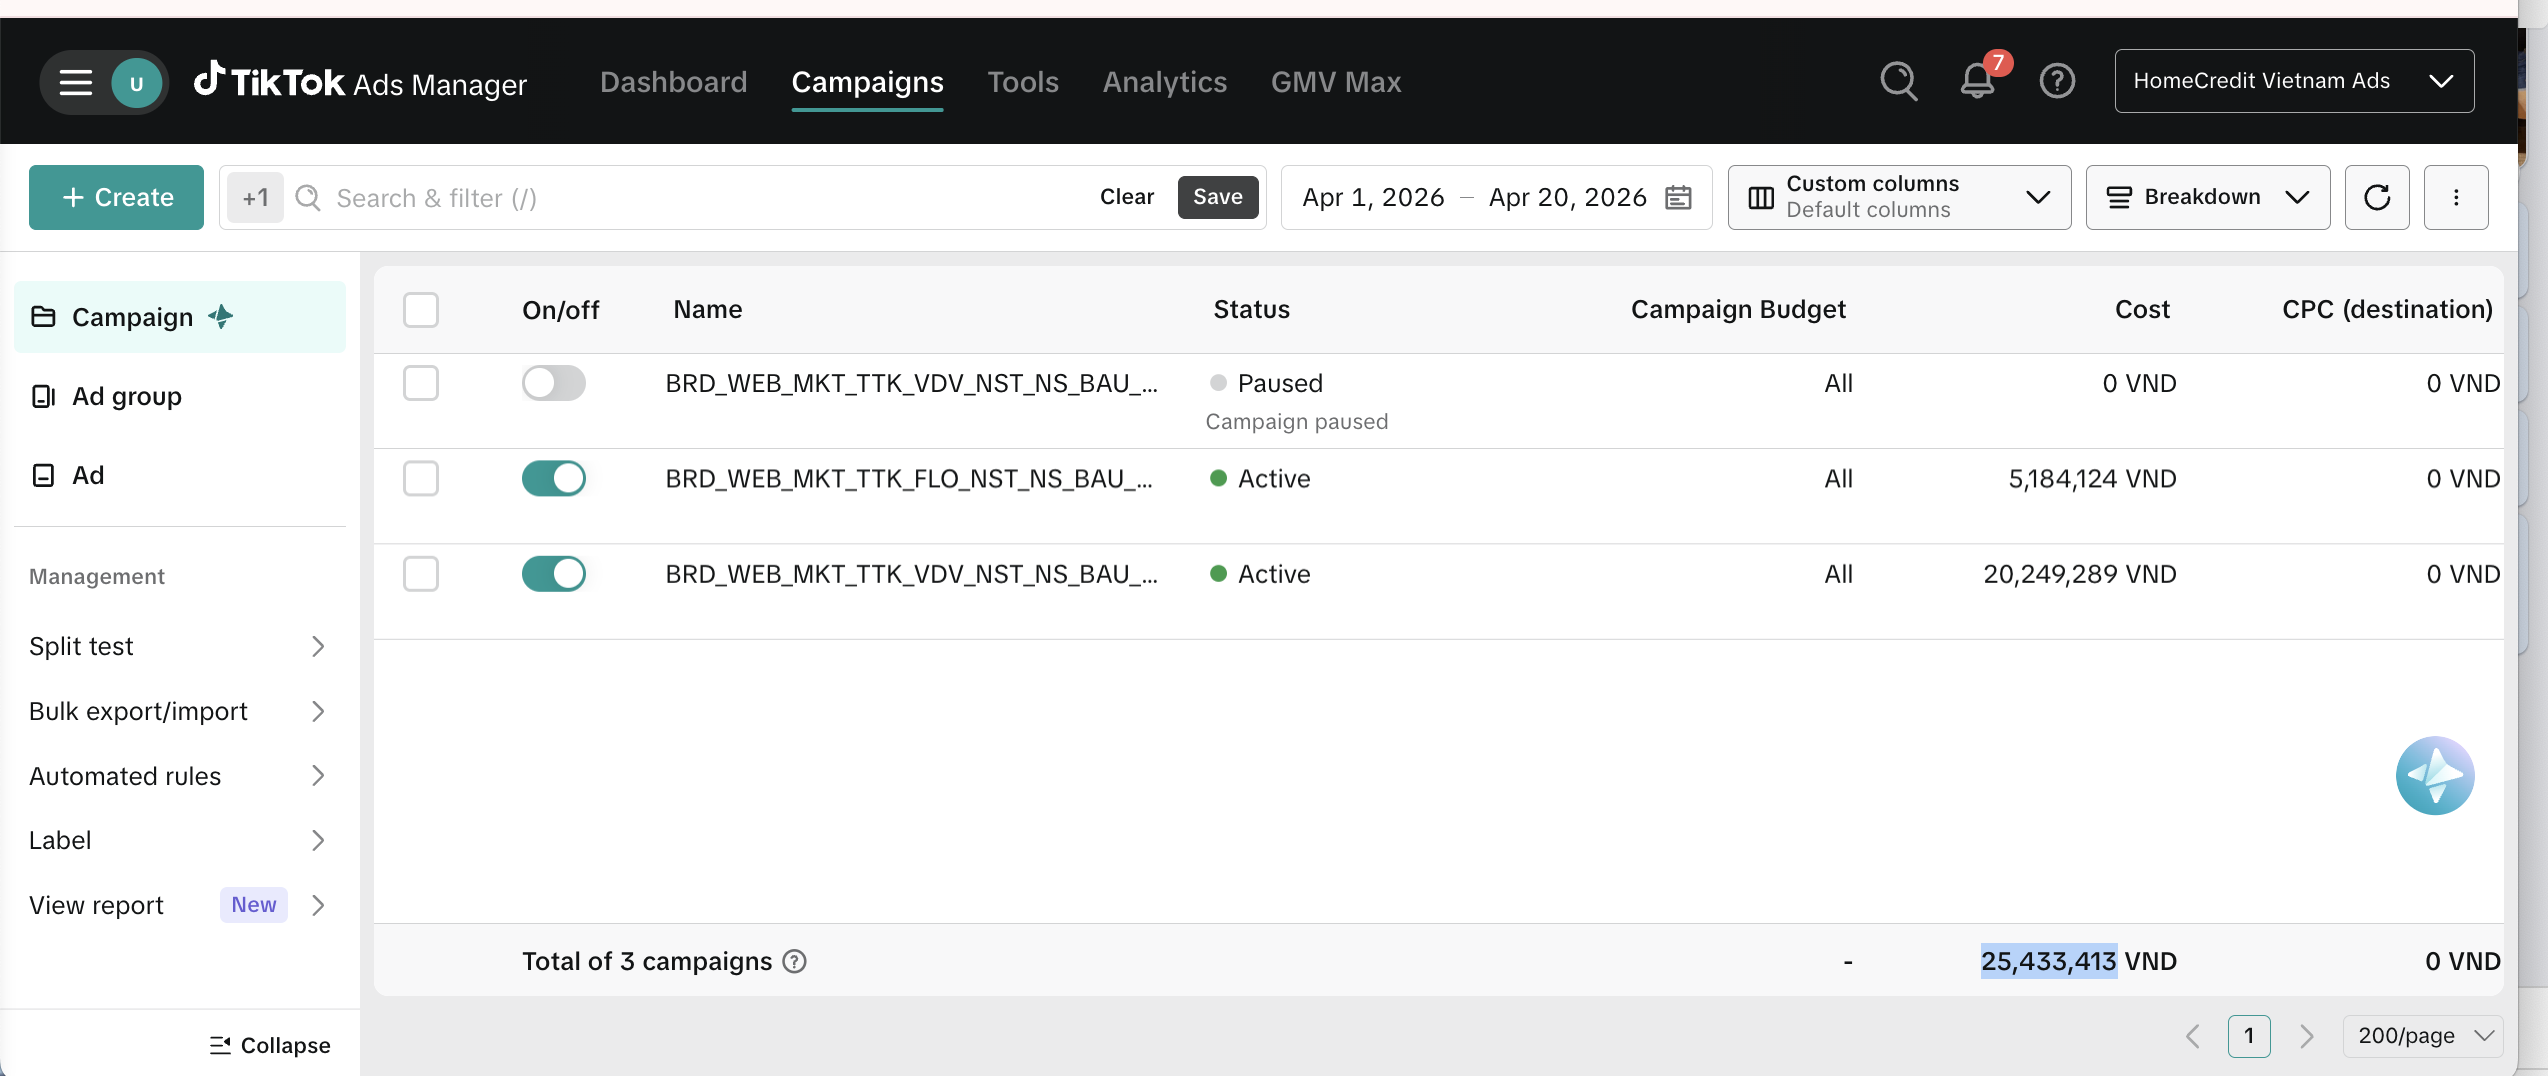Save the current filter
The image size is (2548, 1076).
click(1218, 197)
